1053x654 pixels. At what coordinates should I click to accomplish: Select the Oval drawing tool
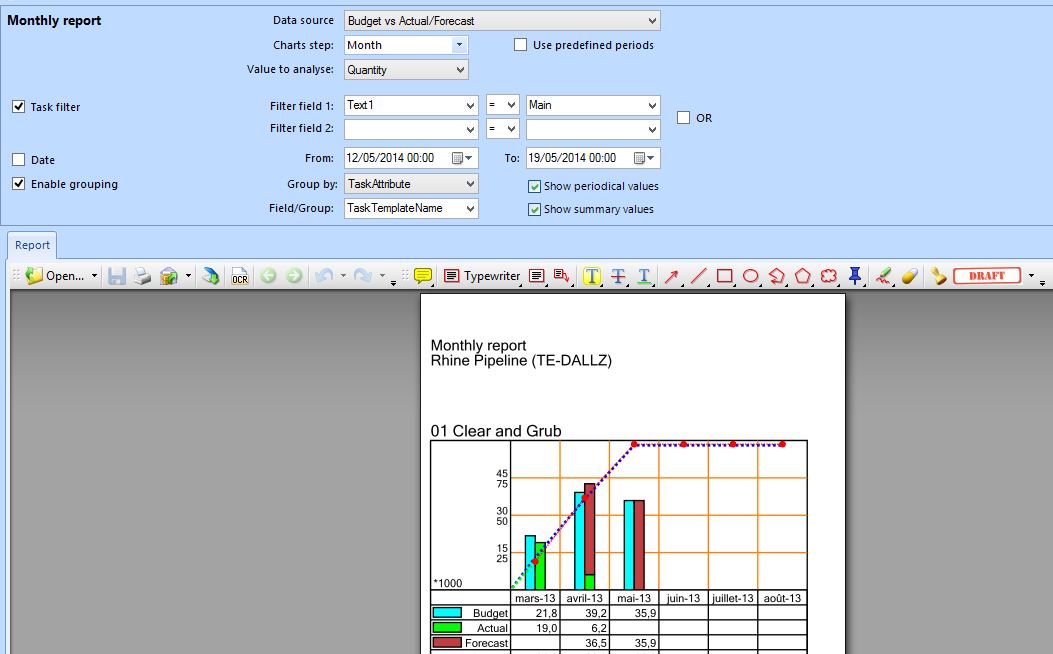[x=751, y=276]
